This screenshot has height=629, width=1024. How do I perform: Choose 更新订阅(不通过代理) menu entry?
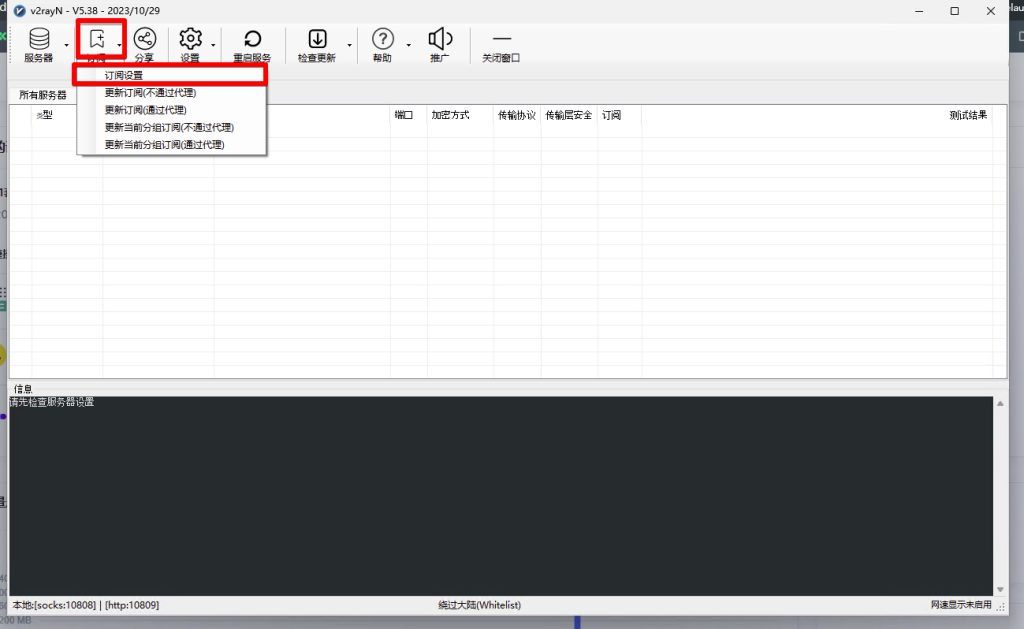(171, 93)
